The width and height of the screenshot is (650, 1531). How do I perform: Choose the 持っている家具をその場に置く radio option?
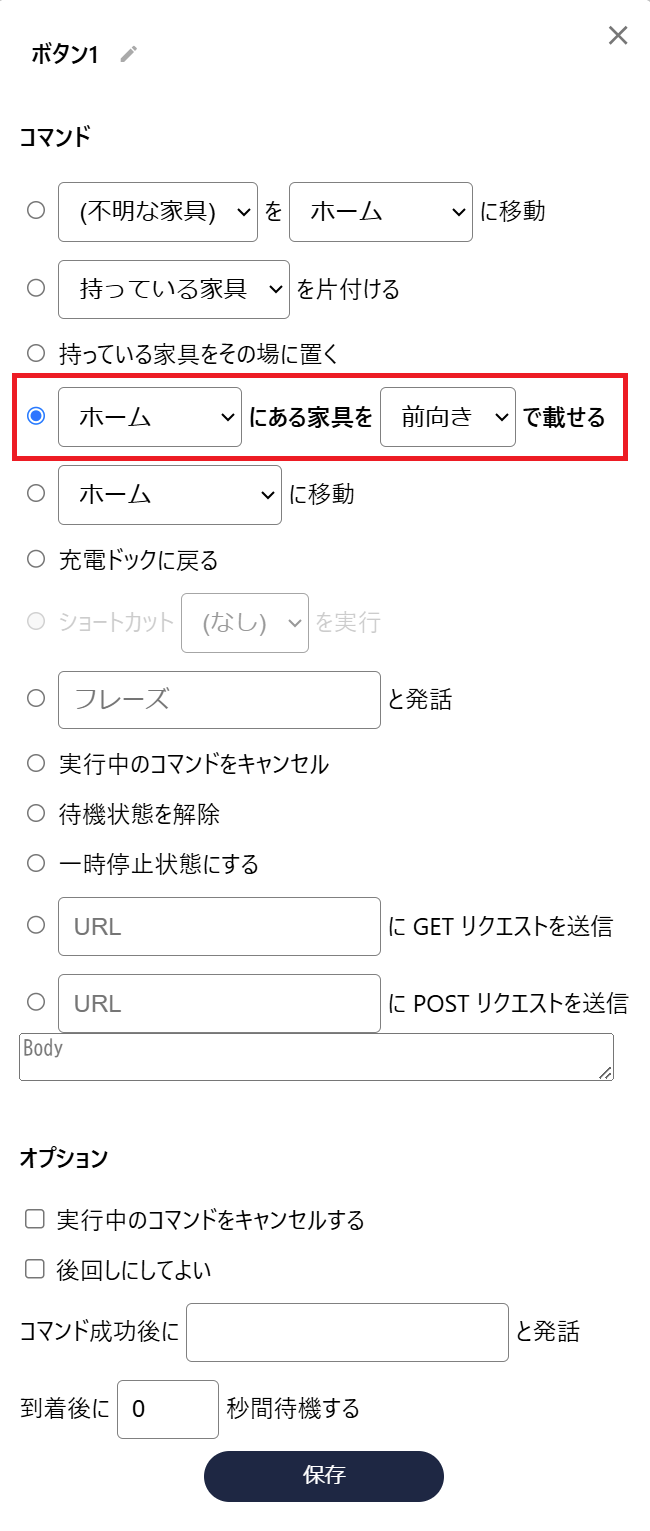pyautogui.click(x=37, y=352)
